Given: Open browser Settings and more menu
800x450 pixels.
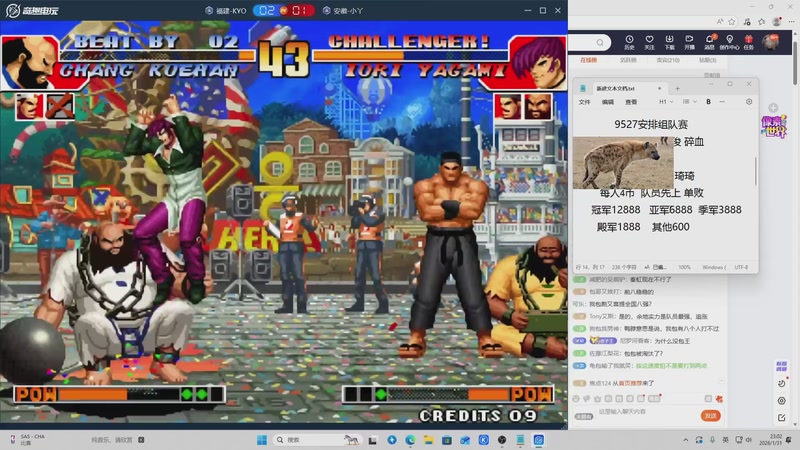Looking at the screenshot, I should [x=791, y=21].
